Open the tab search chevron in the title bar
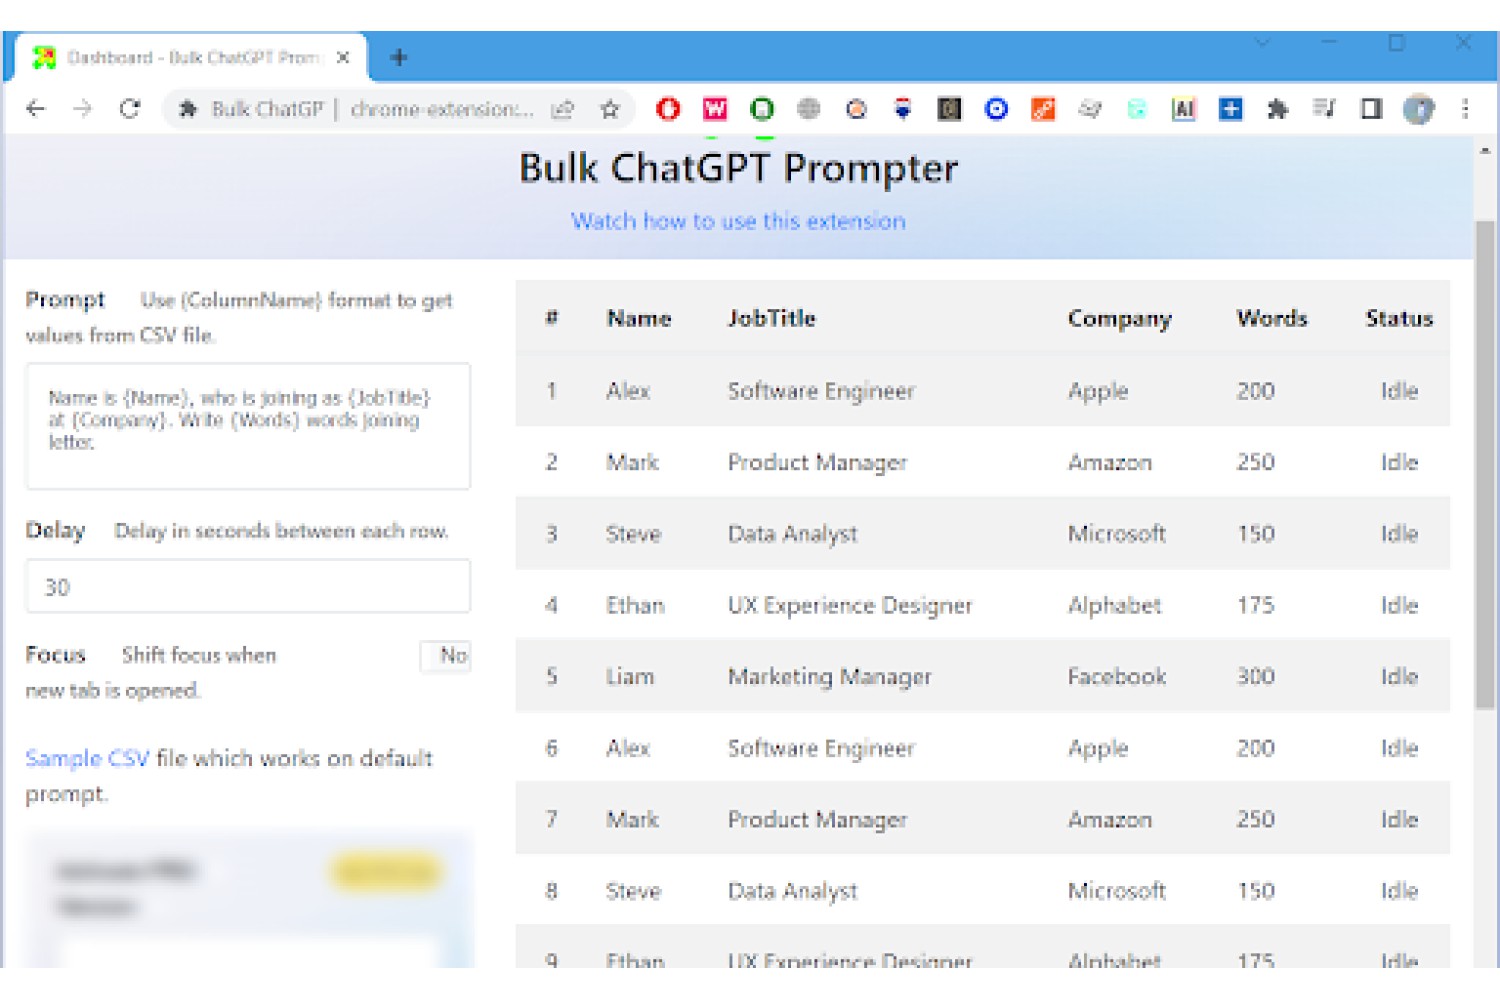Image resolution: width=1500 pixels, height=1000 pixels. pos(1262,43)
